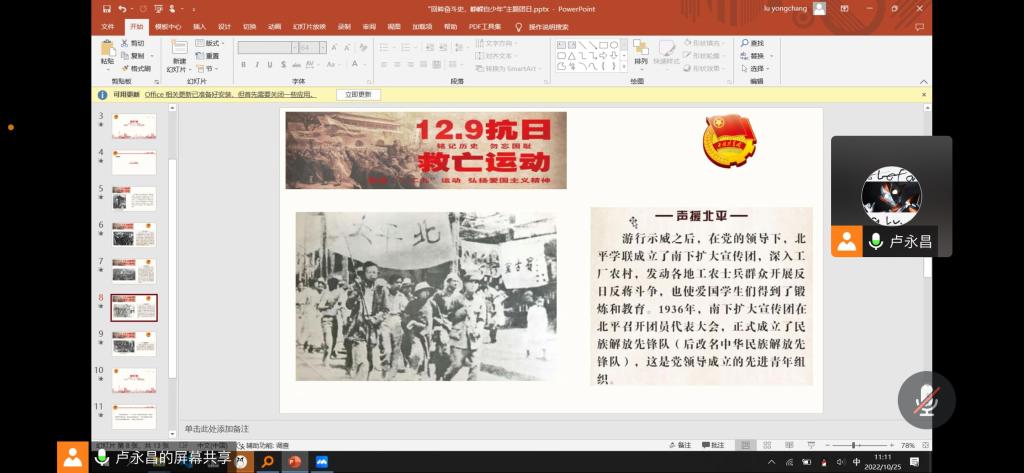
Task: Click the slide panel vertical scrollbar
Action: [172, 268]
